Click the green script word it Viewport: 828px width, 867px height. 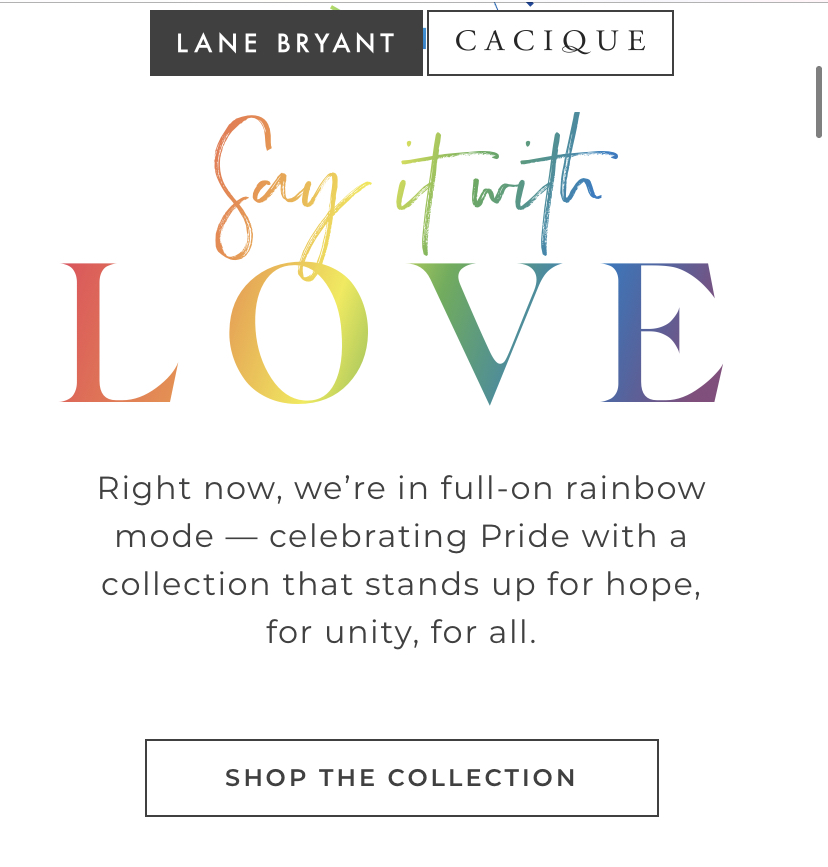pos(419,194)
